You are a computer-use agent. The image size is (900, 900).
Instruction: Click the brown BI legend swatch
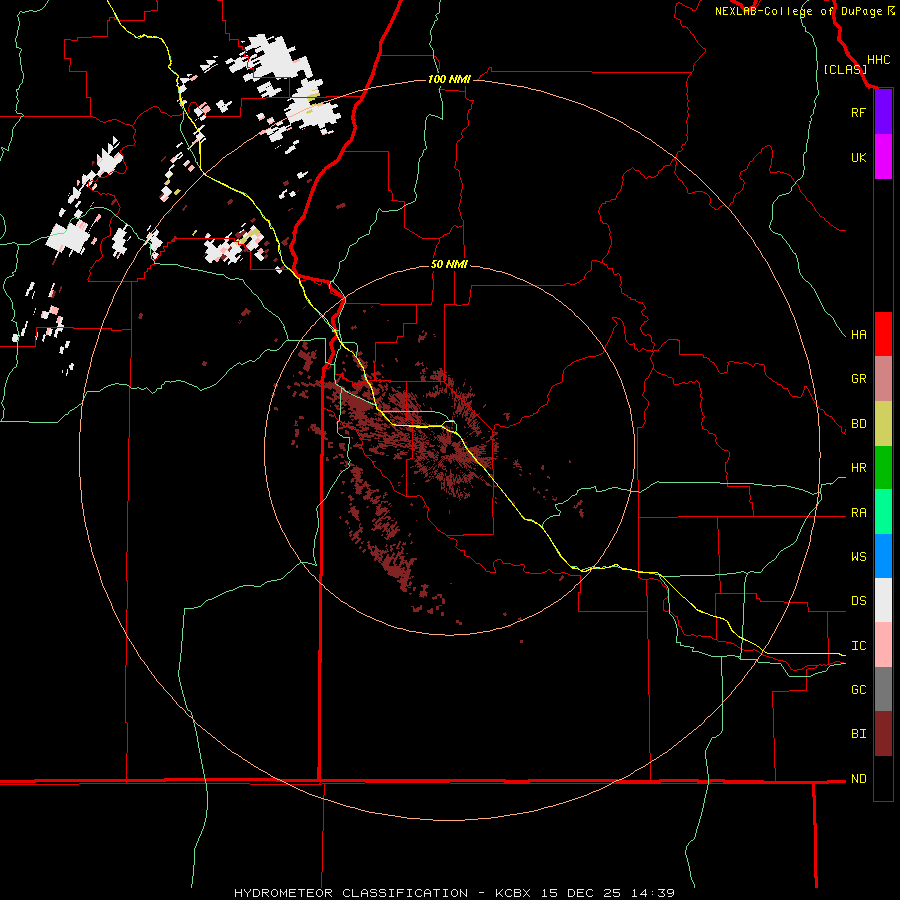(x=883, y=734)
